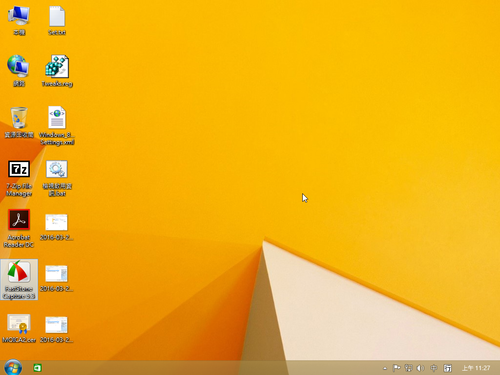Show hidden tray icons arrow
This screenshot has width=500, height=375.
(385, 368)
